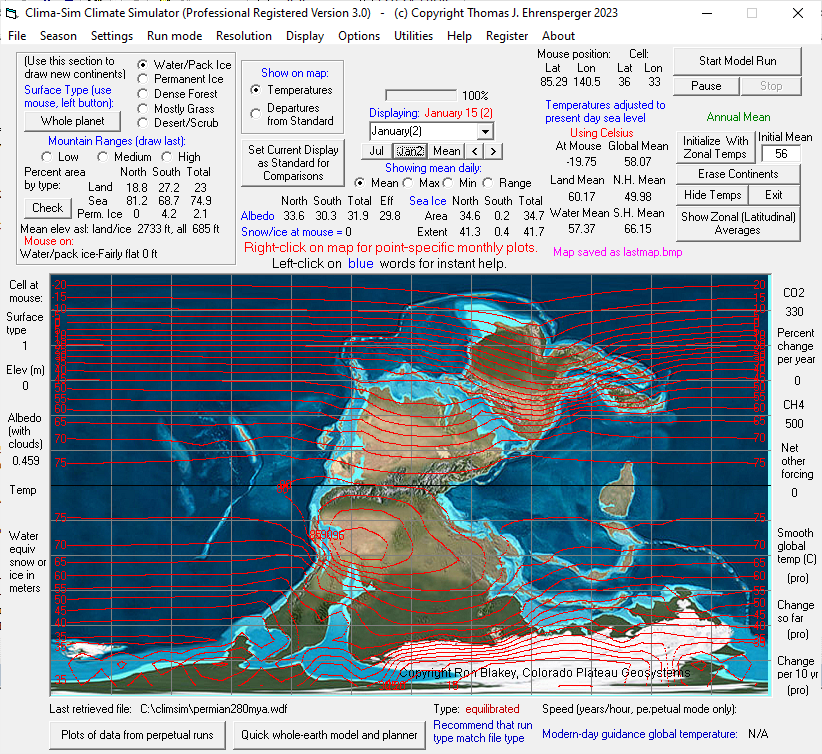Screen dimensions: 822x754
Task: Open Plots of data from perpetual runs
Action: [137, 735]
